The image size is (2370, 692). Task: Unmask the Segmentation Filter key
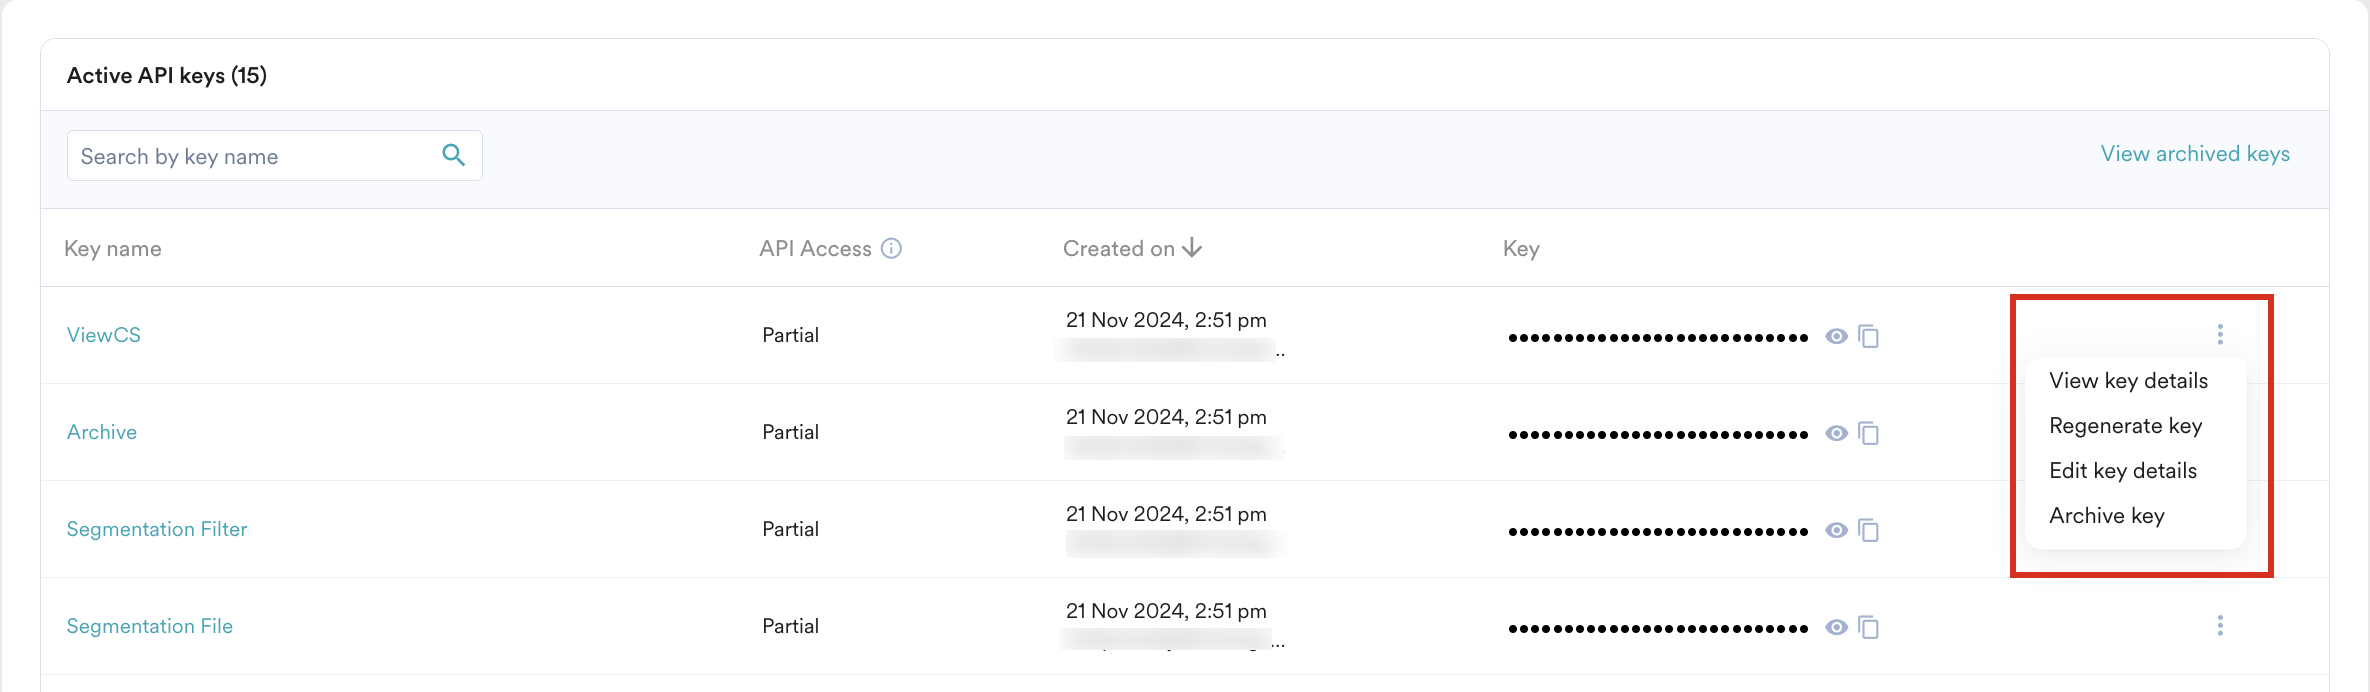[1836, 530]
